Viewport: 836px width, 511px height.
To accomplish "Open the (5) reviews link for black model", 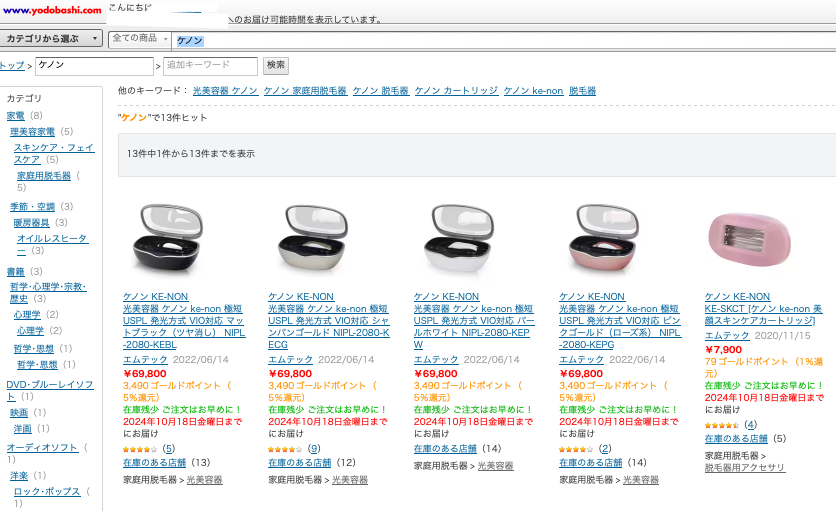I will click(x=168, y=449).
